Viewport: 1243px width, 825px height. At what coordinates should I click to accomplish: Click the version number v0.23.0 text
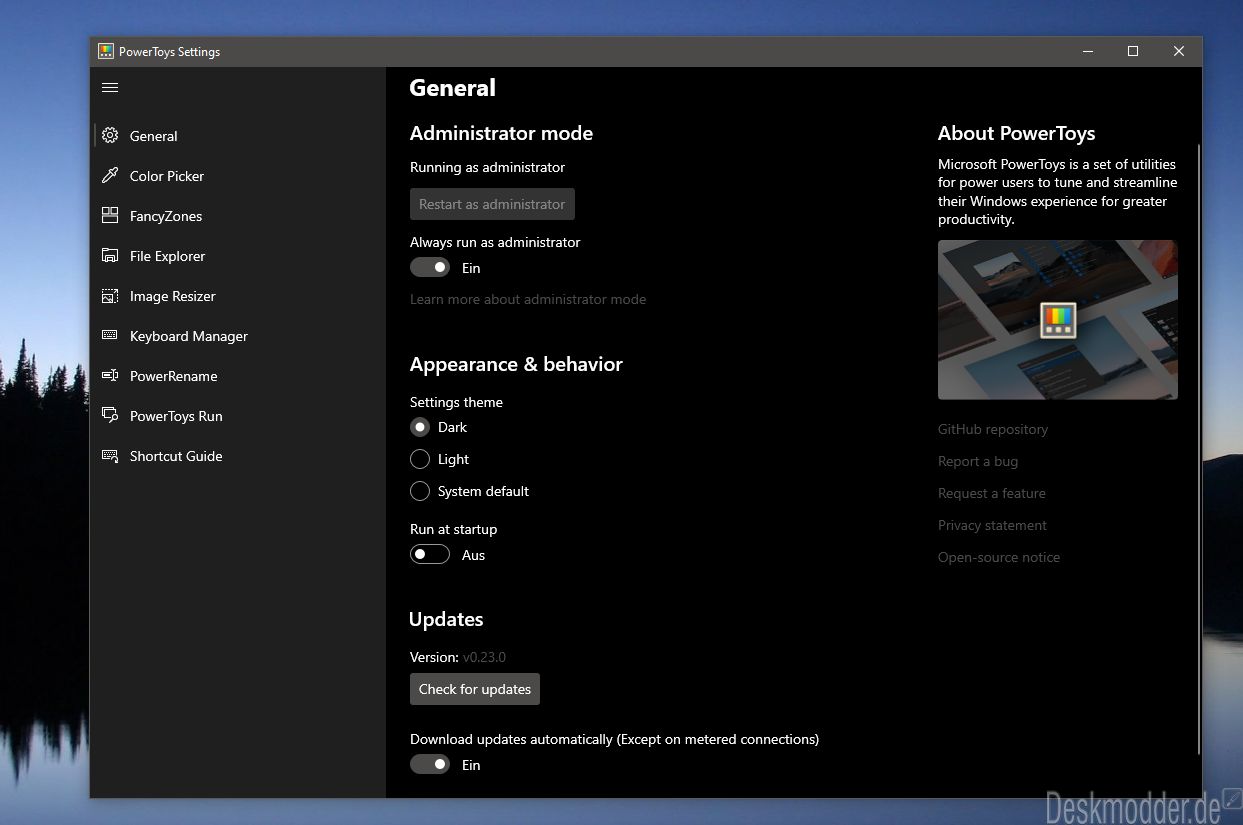(484, 657)
